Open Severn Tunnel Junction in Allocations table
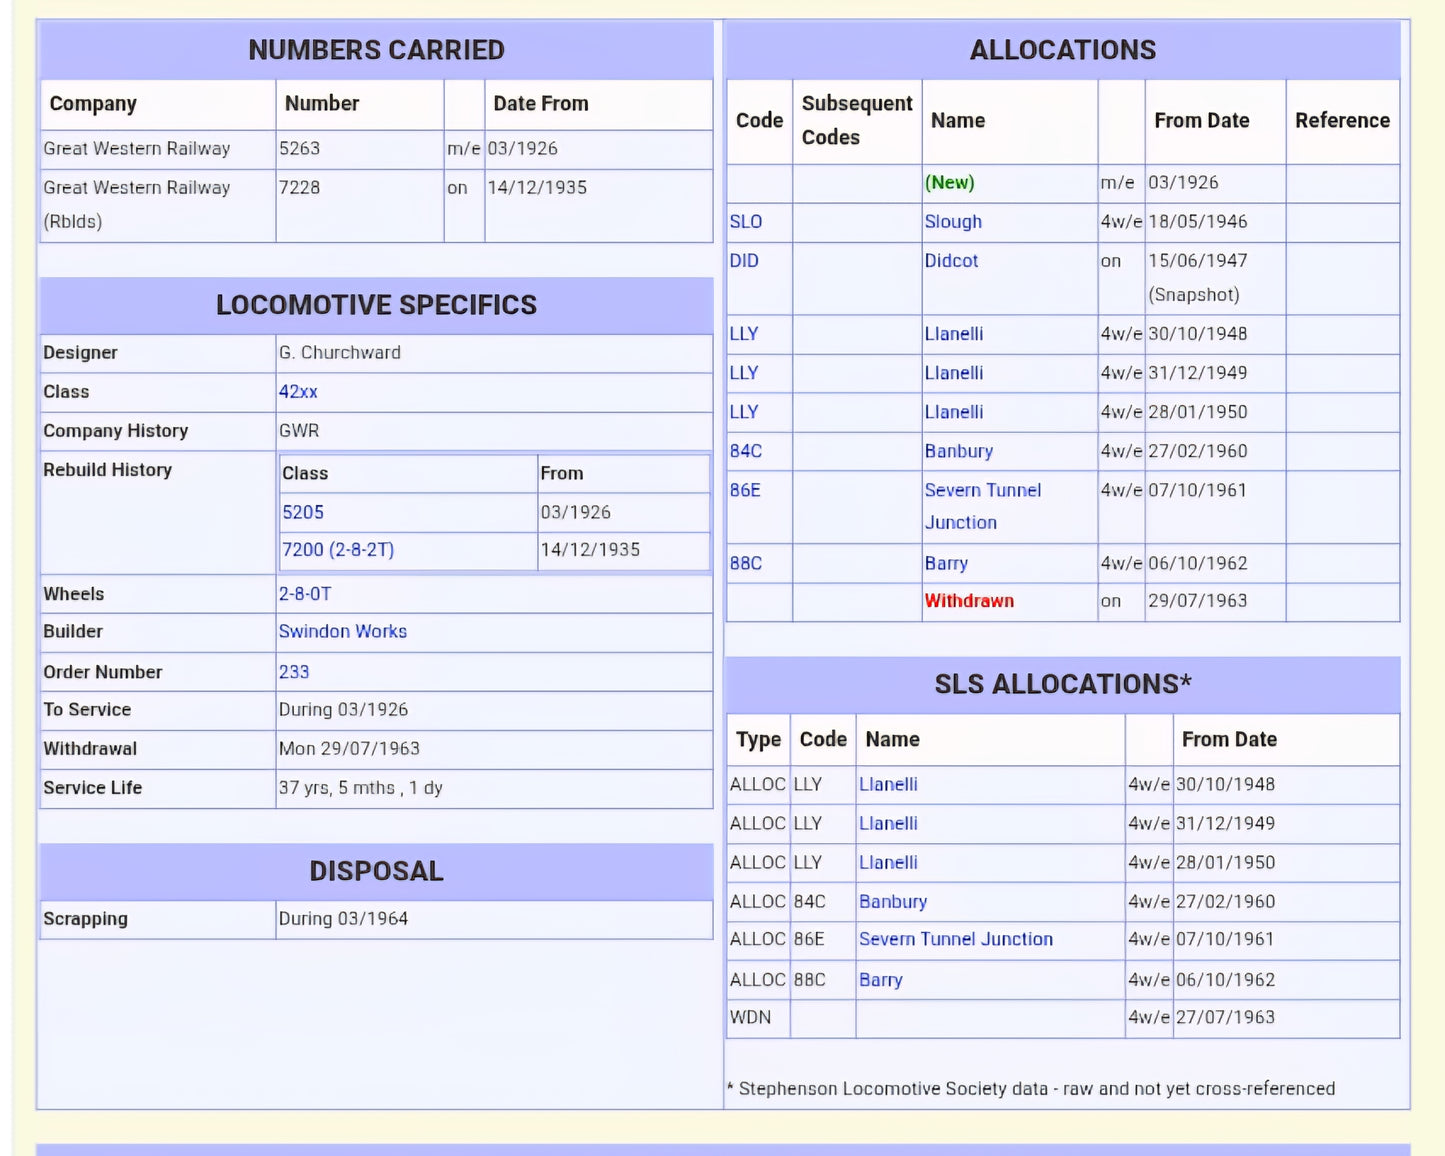The width and height of the screenshot is (1445, 1156). point(982,491)
